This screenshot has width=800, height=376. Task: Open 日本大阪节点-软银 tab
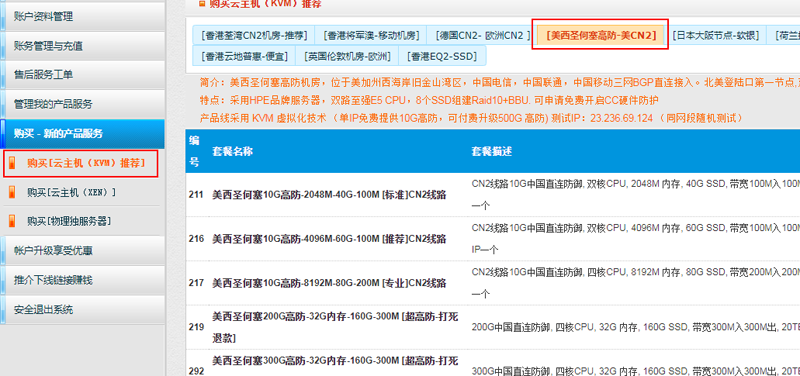tap(715, 35)
